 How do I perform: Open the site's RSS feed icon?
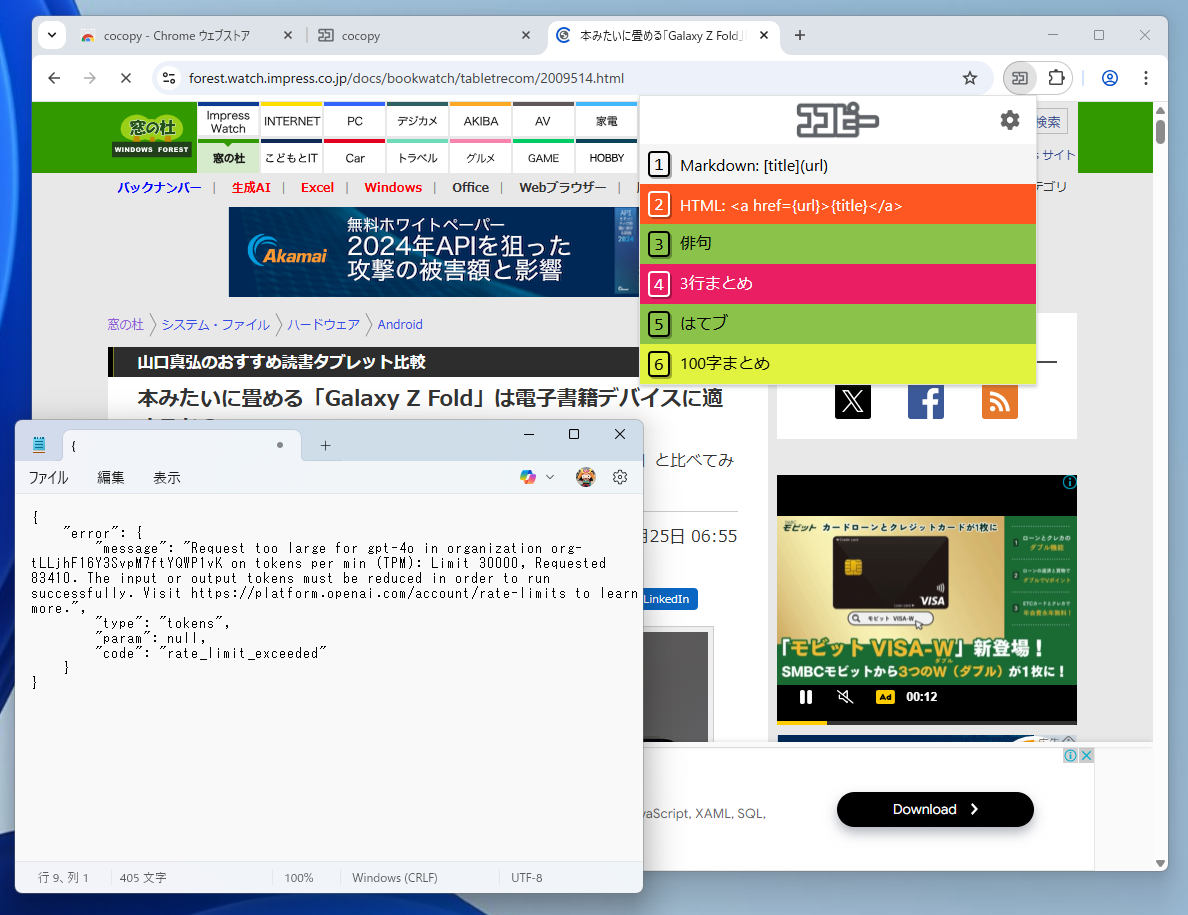point(998,401)
